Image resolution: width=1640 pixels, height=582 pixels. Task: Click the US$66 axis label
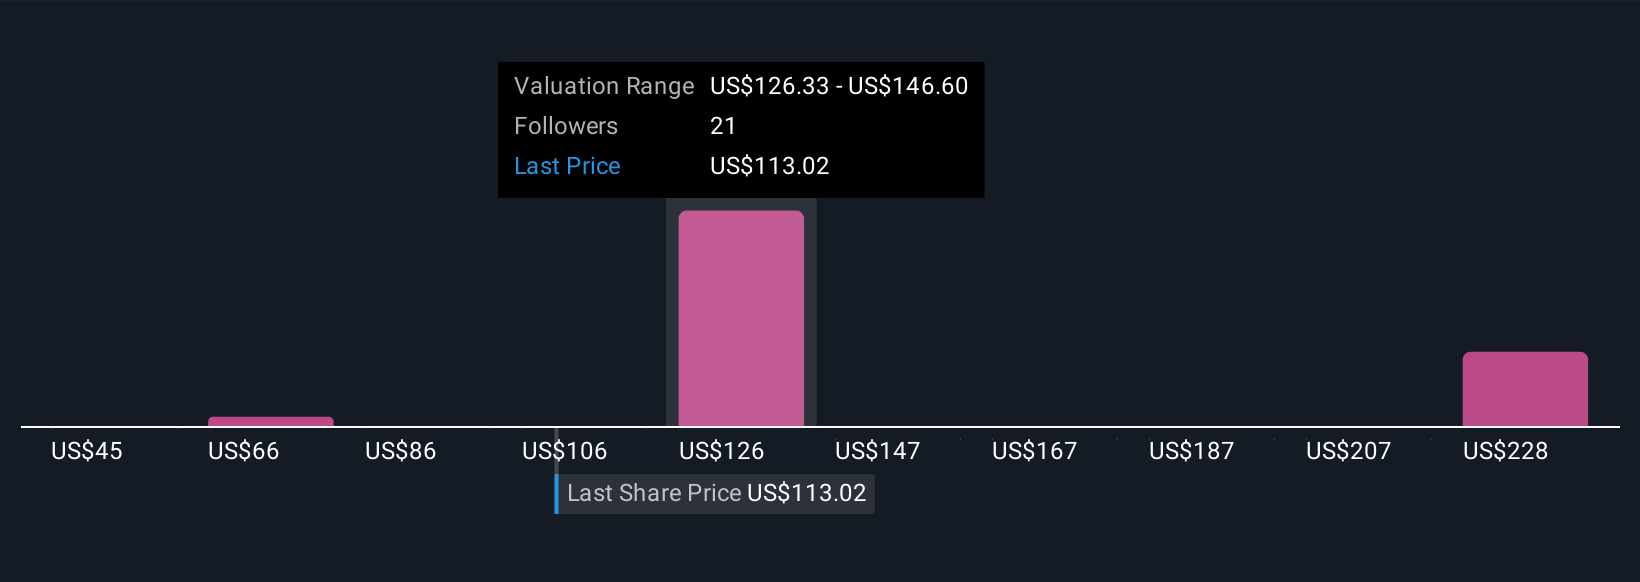click(x=244, y=451)
